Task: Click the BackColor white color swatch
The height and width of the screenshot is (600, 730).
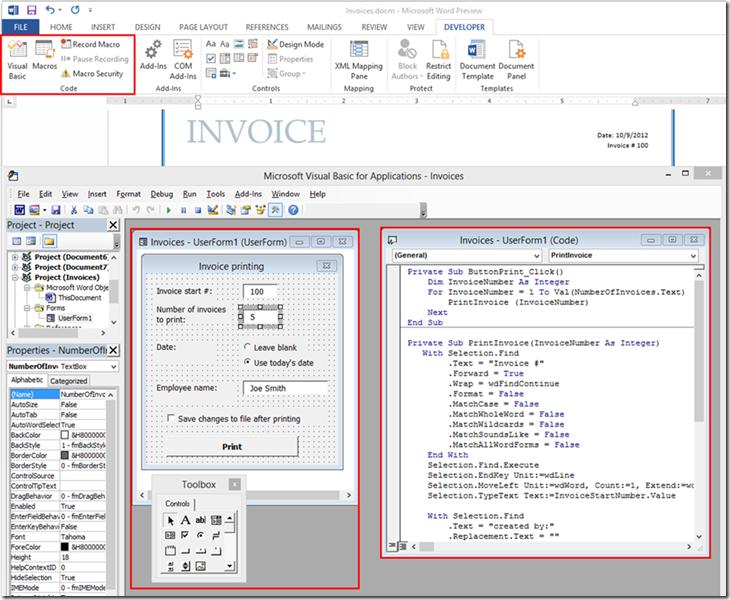Action: tap(65, 435)
